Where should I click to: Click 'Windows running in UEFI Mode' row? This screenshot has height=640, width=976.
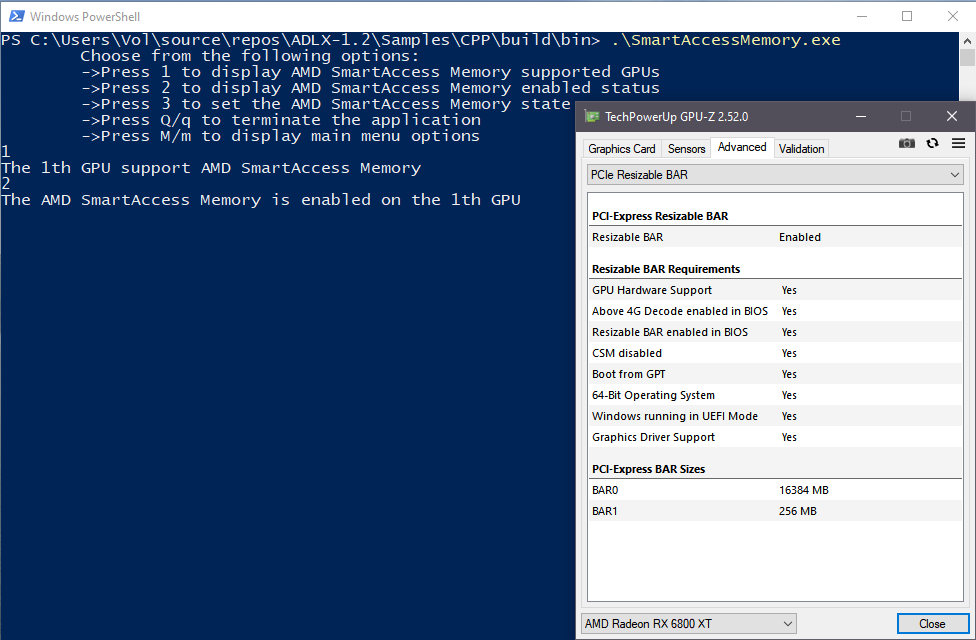775,416
